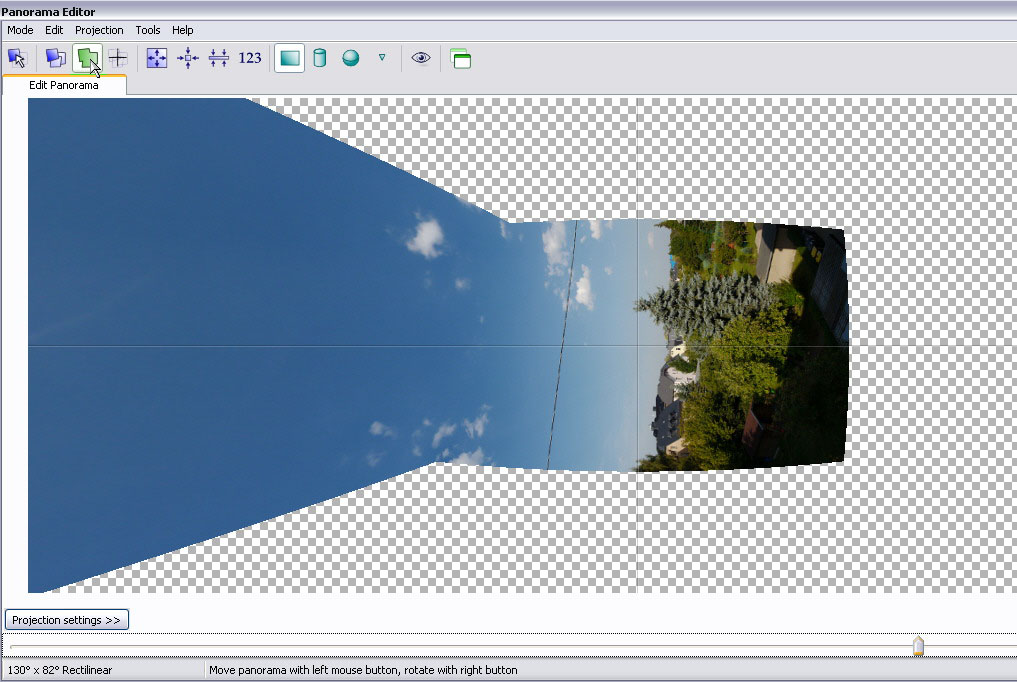Open the projection type dropdown arrow
Viewport: 1017px width, 682px height.
[x=382, y=58]
